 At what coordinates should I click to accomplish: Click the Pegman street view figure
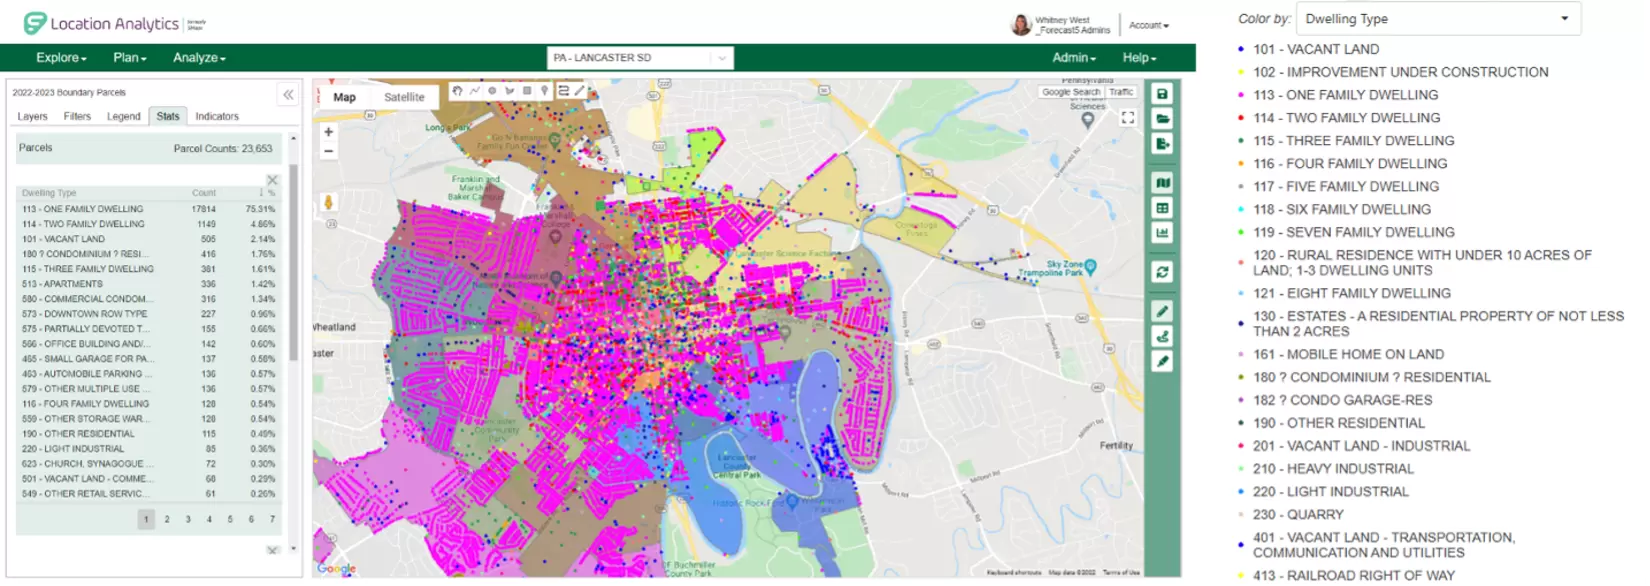[x=328, y=202]
